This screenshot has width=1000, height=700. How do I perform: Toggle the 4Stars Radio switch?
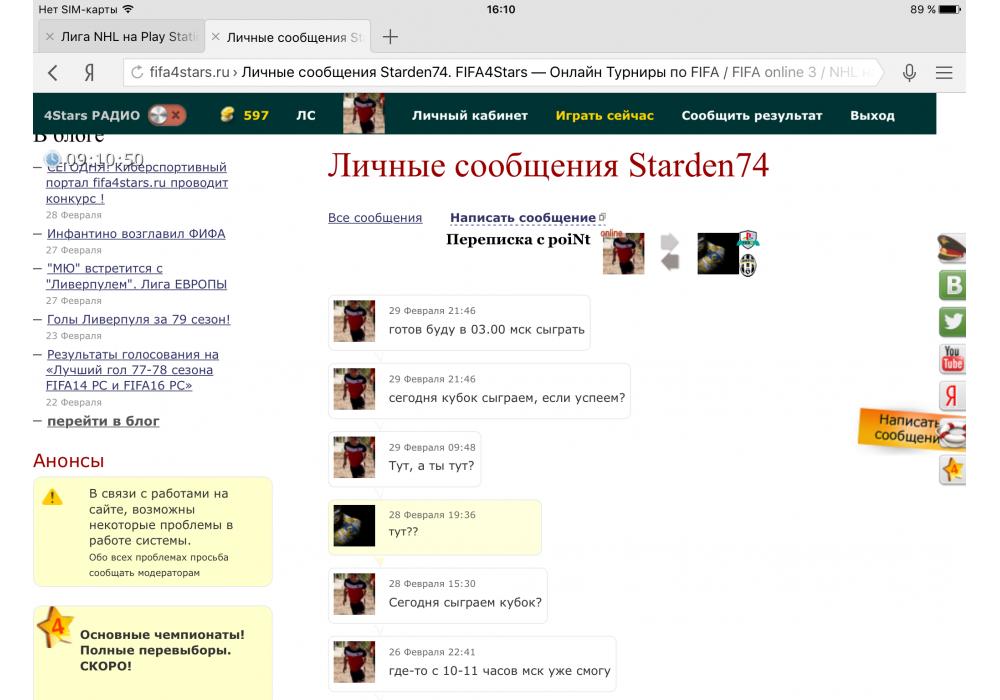point(166,115)
